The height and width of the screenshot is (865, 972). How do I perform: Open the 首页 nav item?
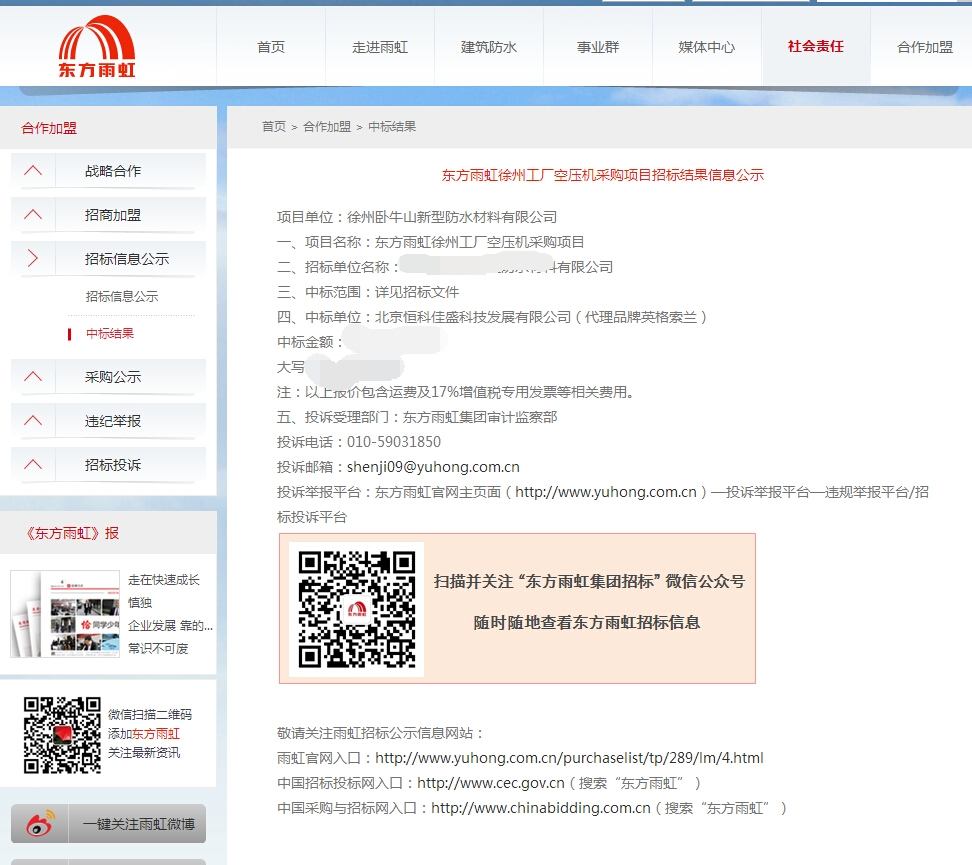coord(271,47)
